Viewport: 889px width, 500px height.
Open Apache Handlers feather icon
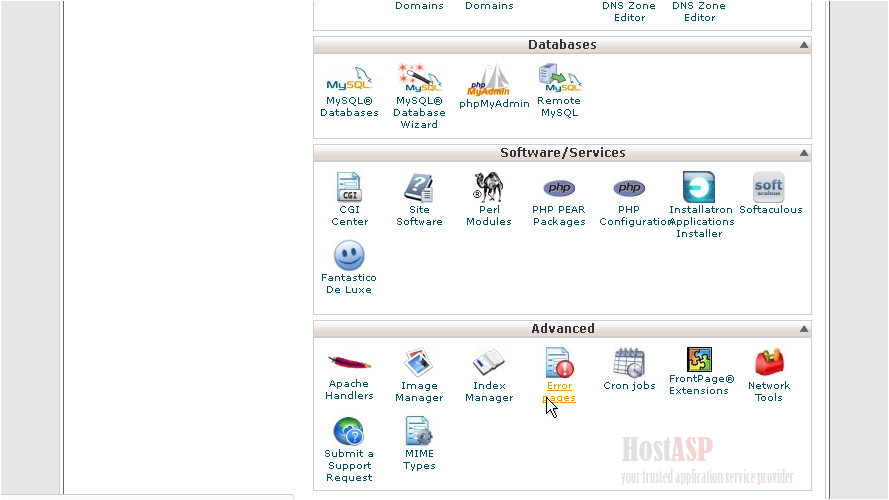(349, 362)
